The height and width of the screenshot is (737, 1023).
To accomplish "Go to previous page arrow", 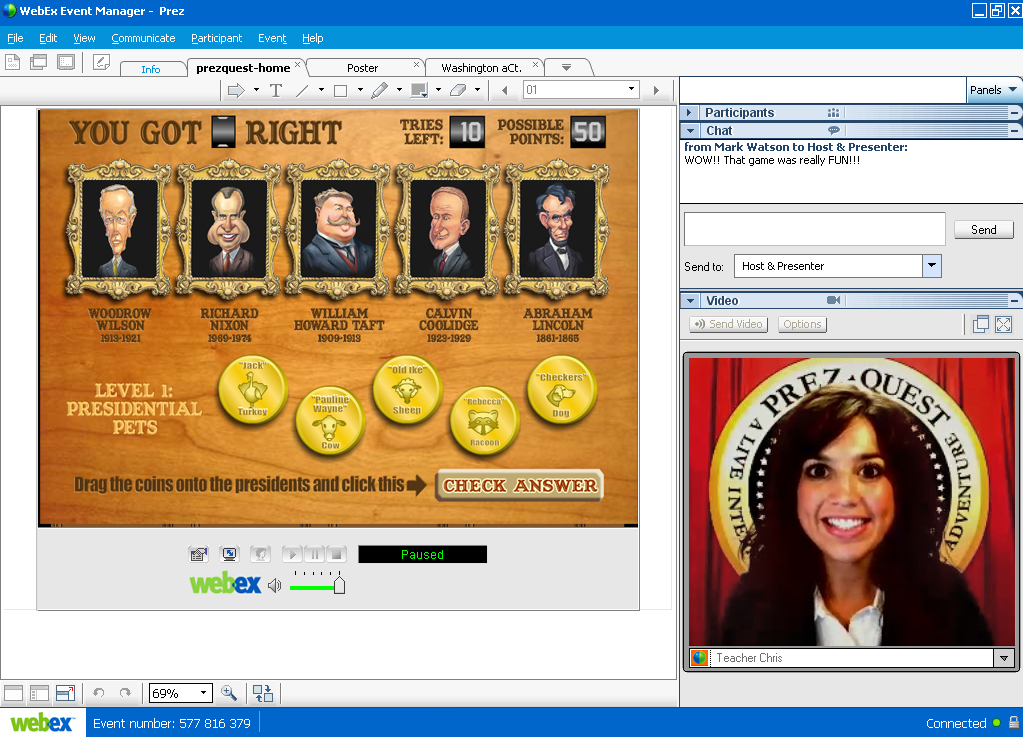I will point(504,91).
